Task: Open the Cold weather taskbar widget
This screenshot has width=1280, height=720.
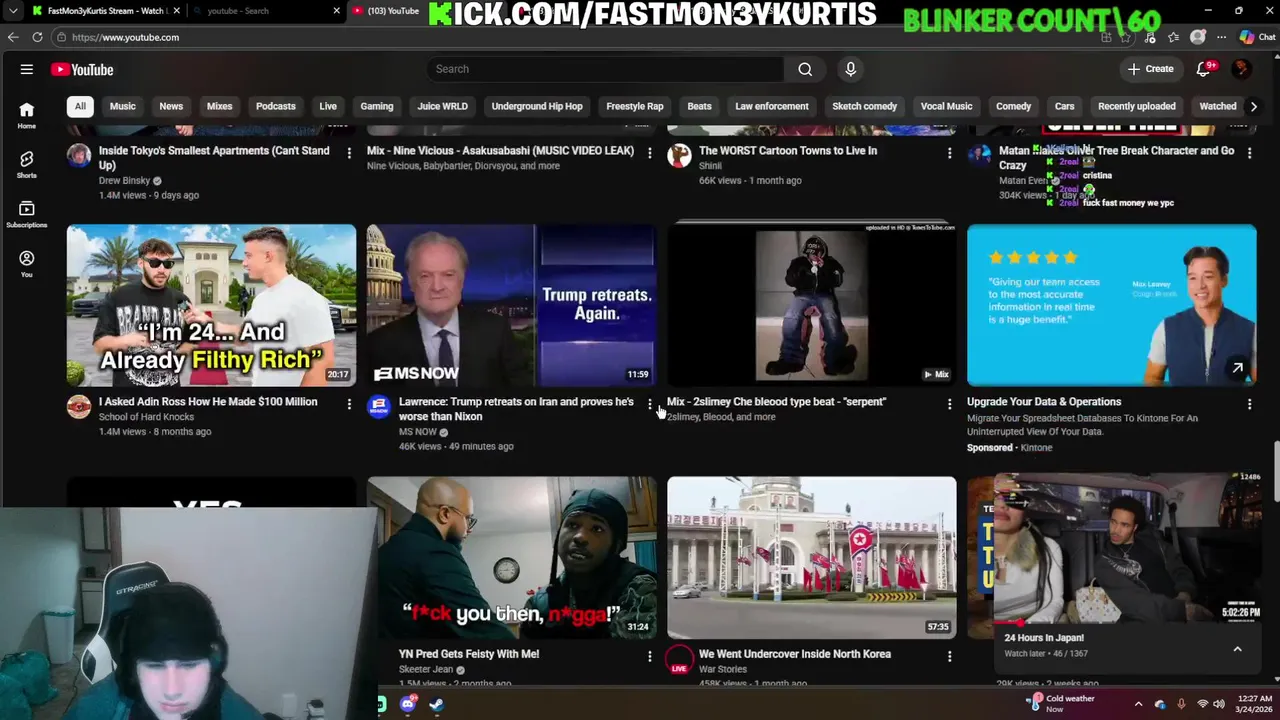Action: [x=1064, y=704]
